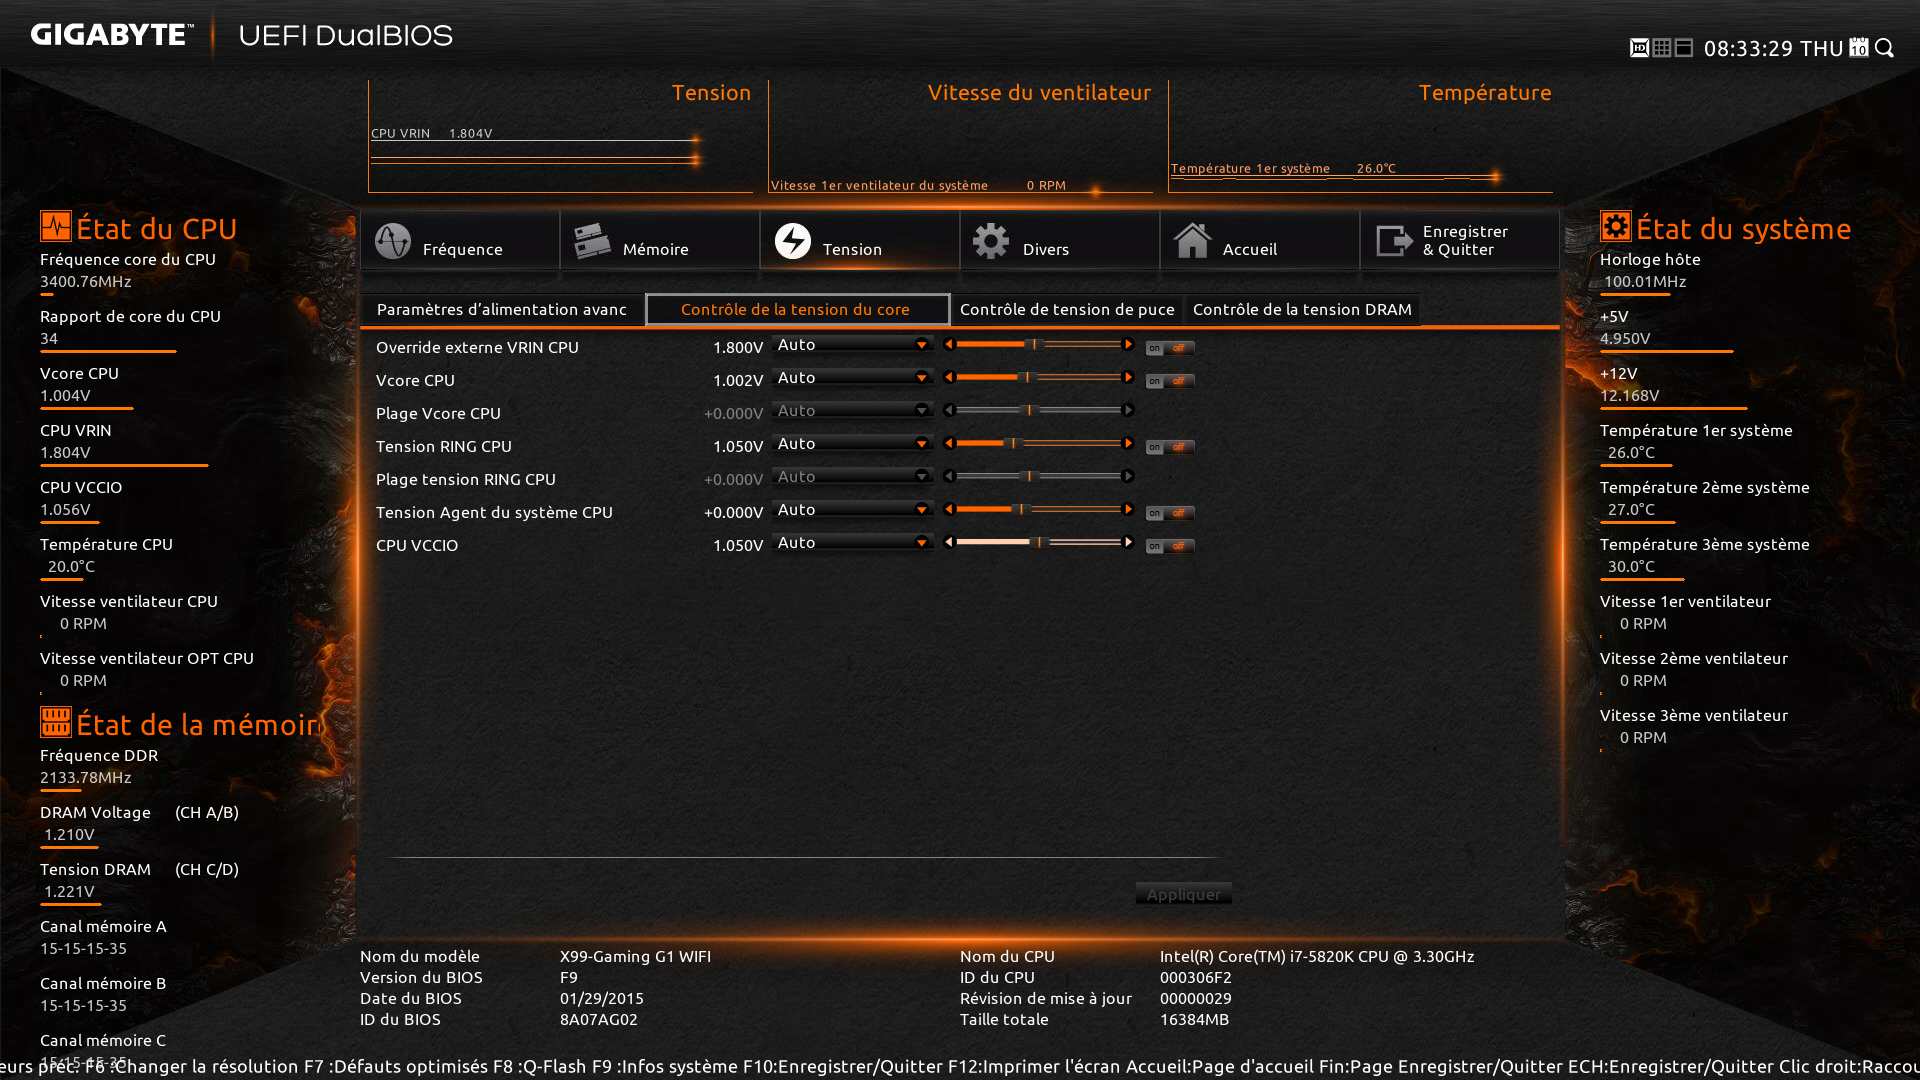Click the Tension RING CPU slider track
Screen dimensions: 1920x1080
coord(1038,443)
